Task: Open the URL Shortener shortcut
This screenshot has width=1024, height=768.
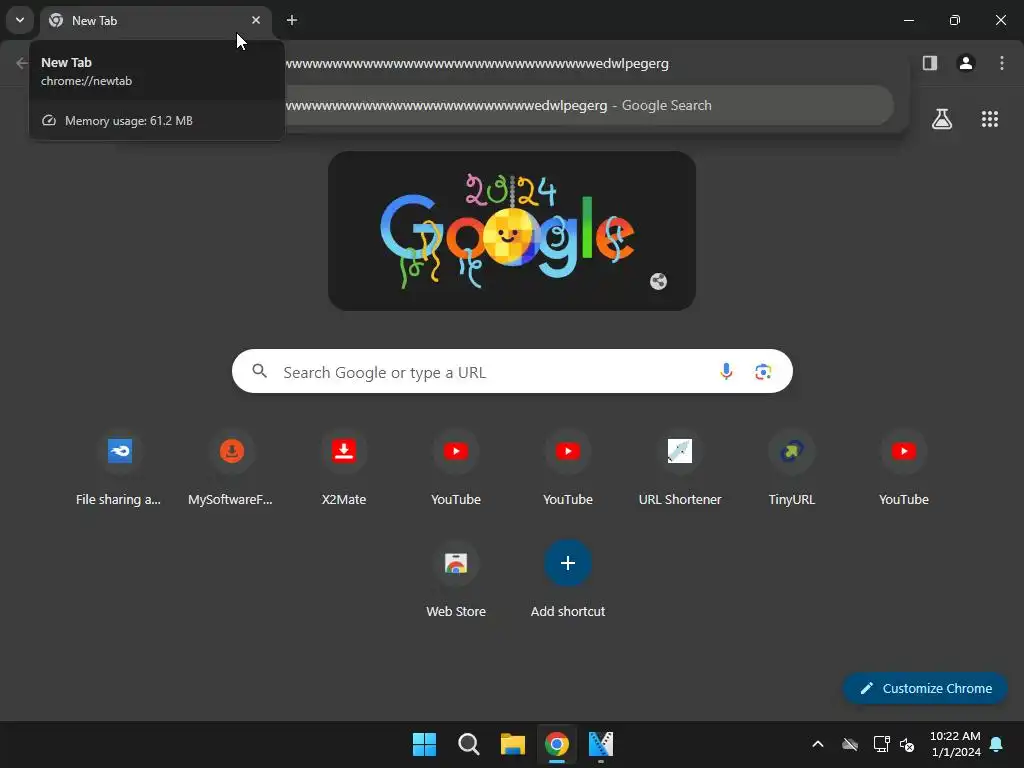Action: [x=680, y=468]
